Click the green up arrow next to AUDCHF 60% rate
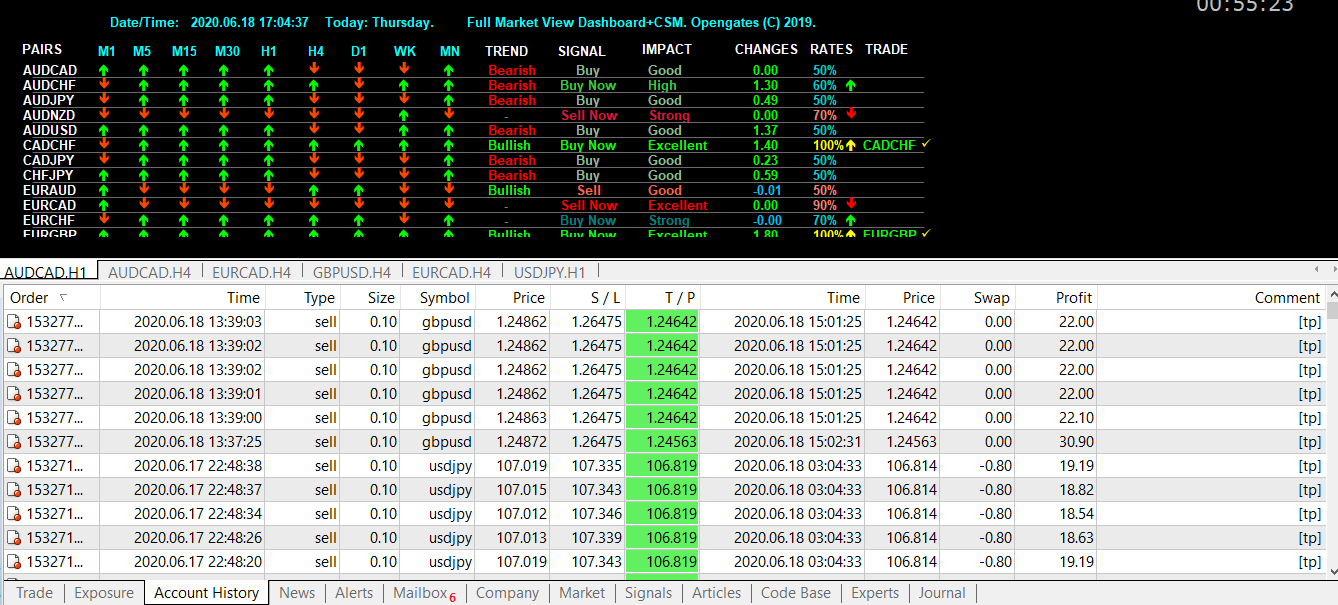This screenshot has height=605, width=1338. [x=851, y=85]
